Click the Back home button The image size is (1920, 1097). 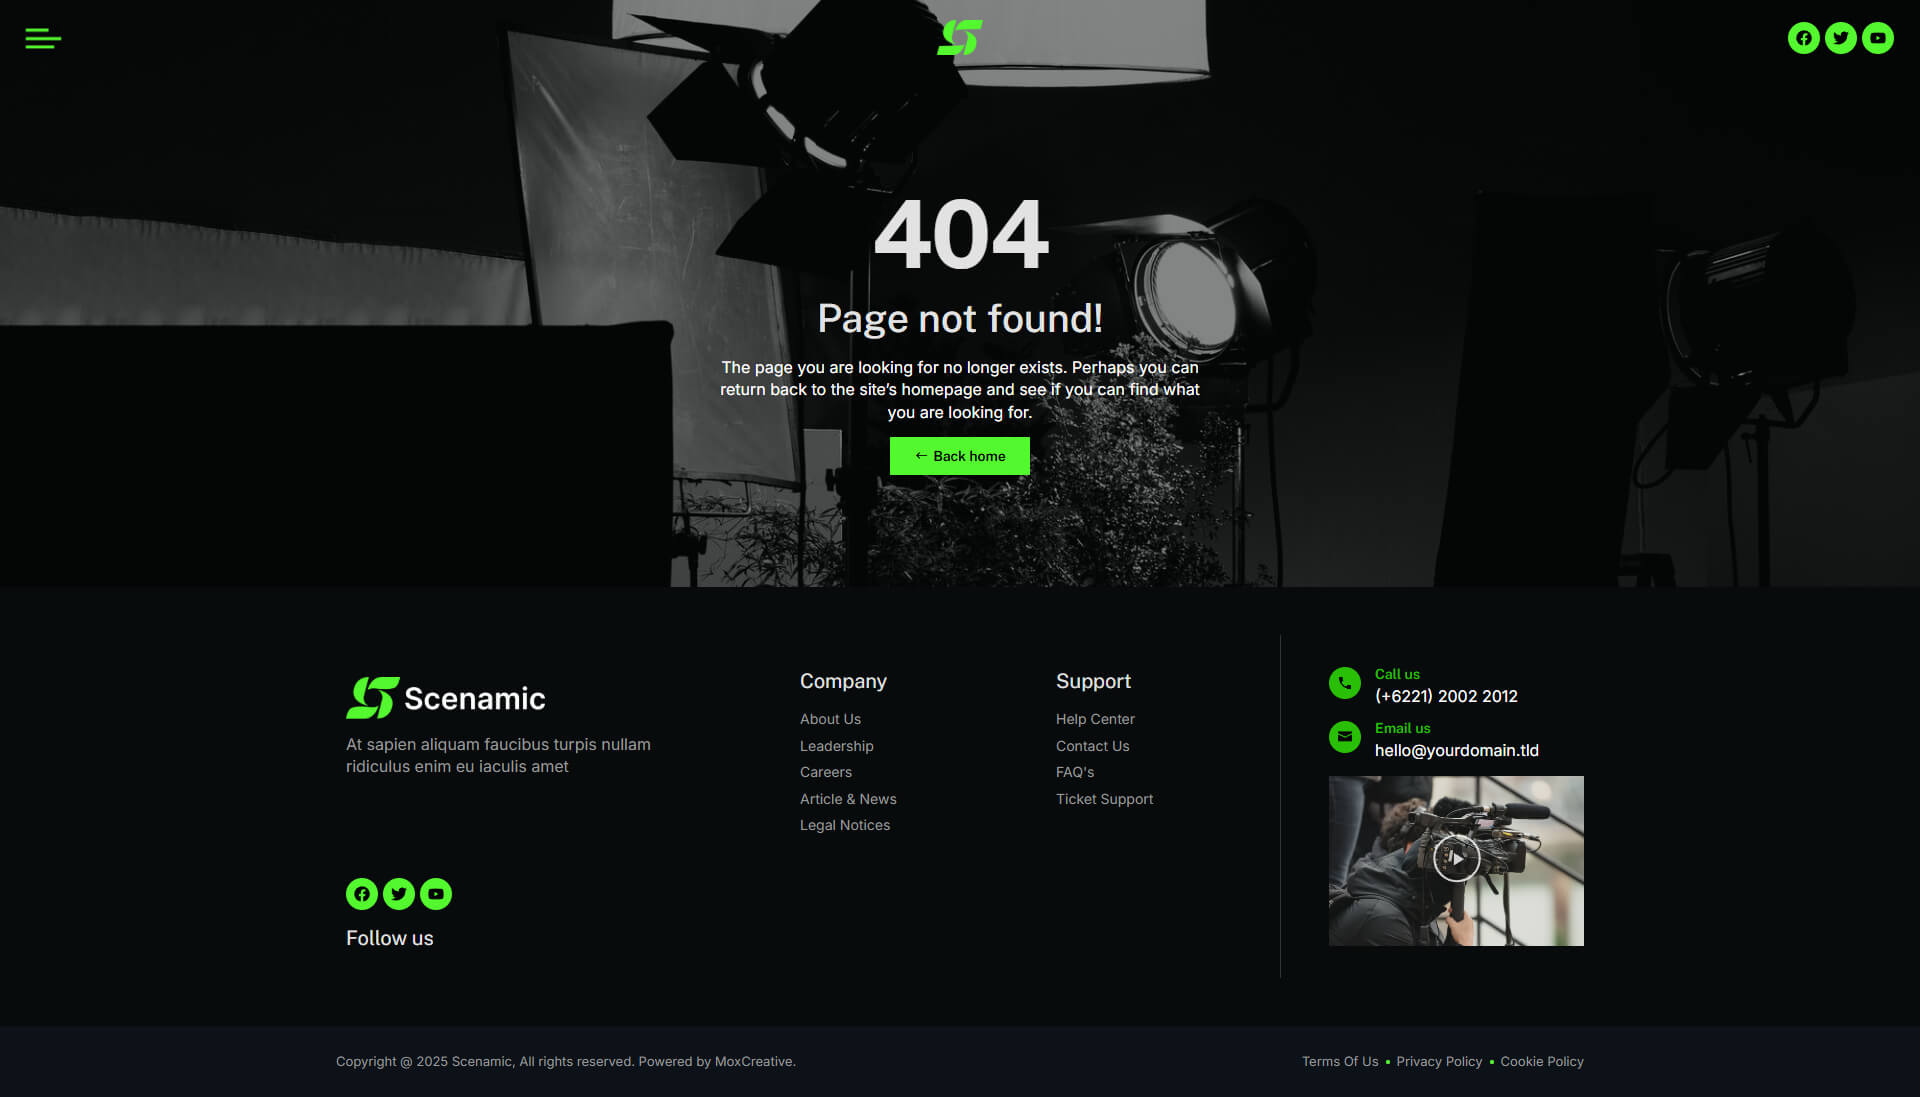coord(959,456)
